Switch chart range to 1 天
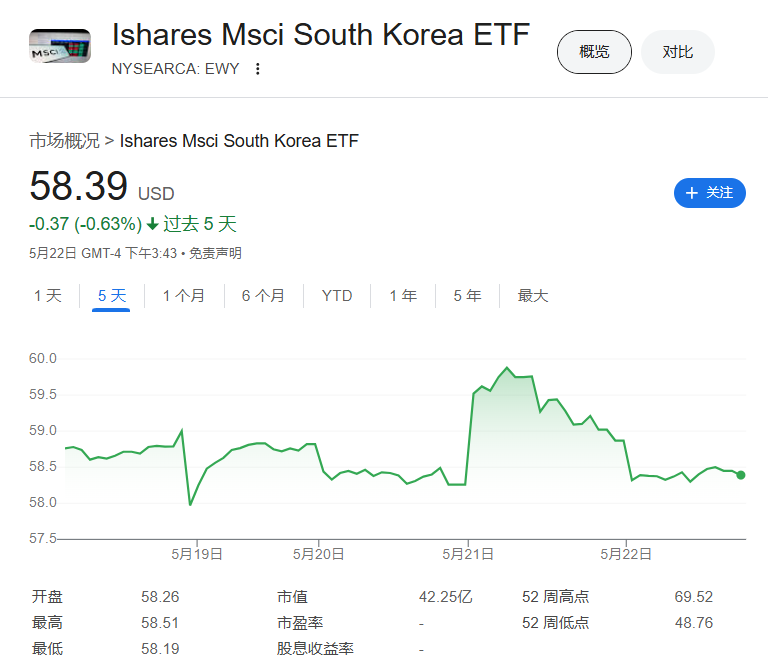Image resolution: width=768 pixels, height=668 pixels. point(48,296)
